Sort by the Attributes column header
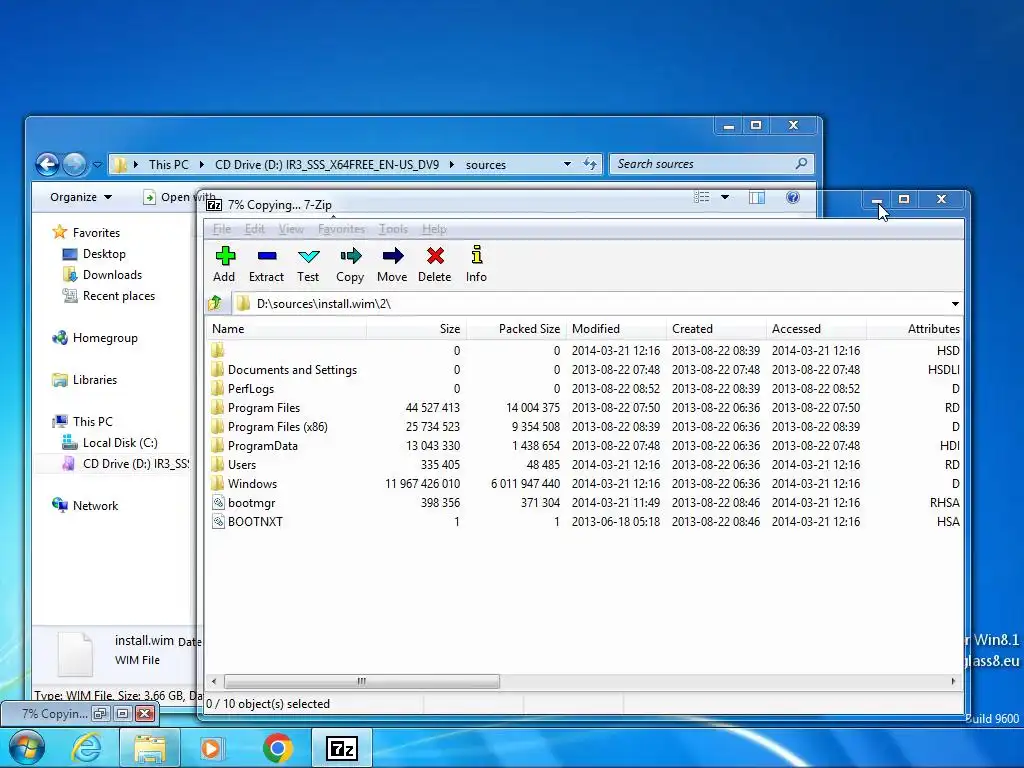Image resolution: width=1024 pixels, height=768 pixels. click(914, 328)
